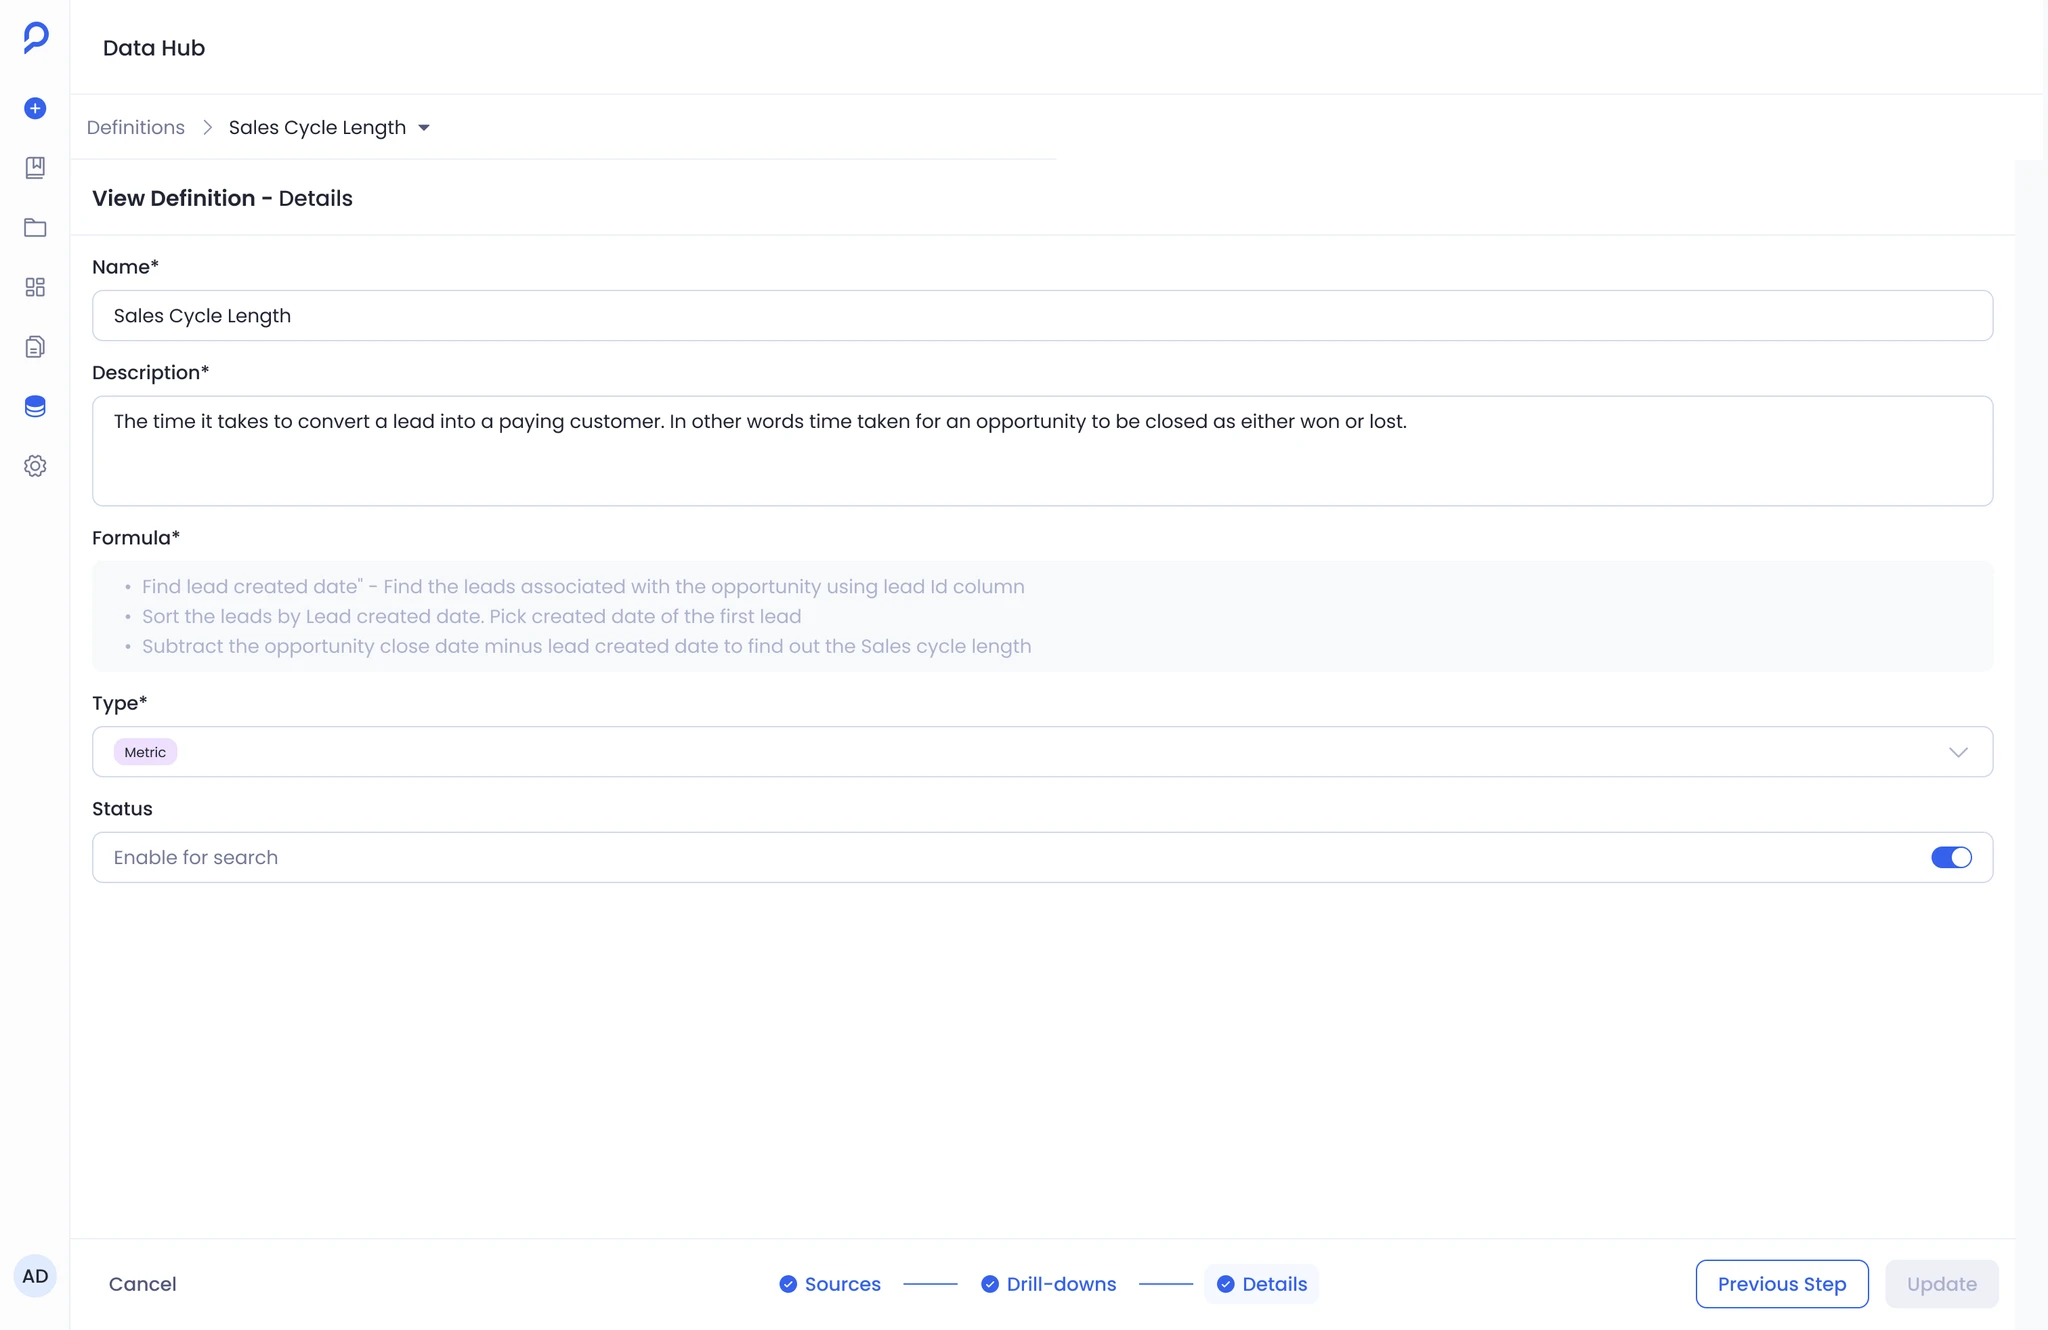
Task: Open the bookmark icon in the sidebar
Action: (35, 167)
